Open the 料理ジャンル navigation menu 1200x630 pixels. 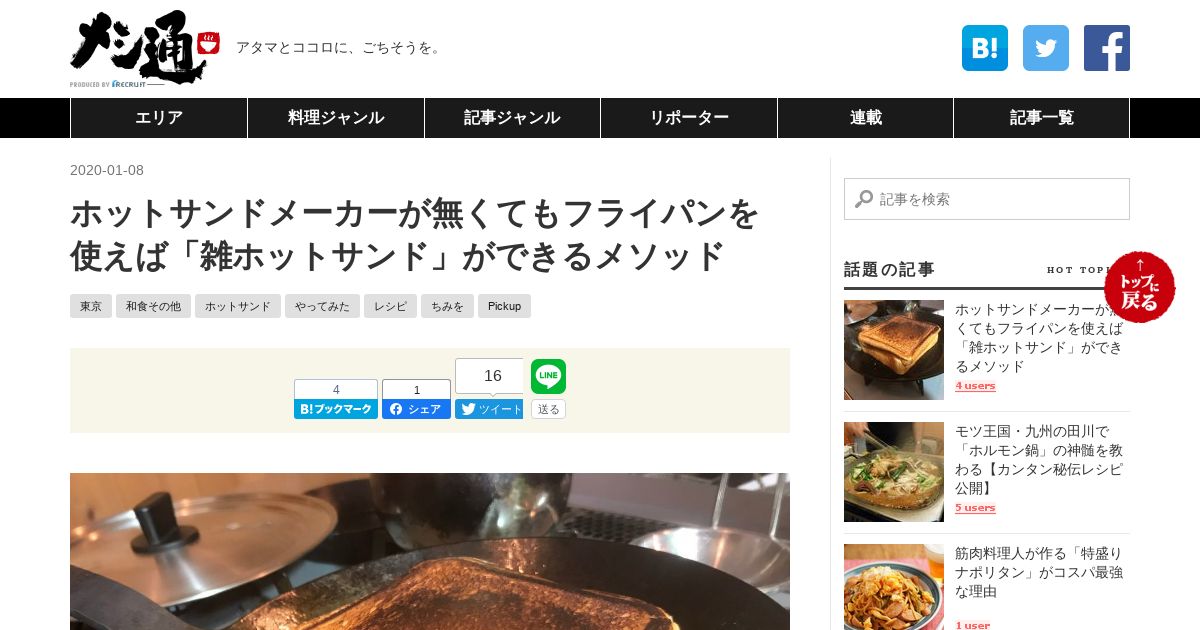[x=336, y=118]
